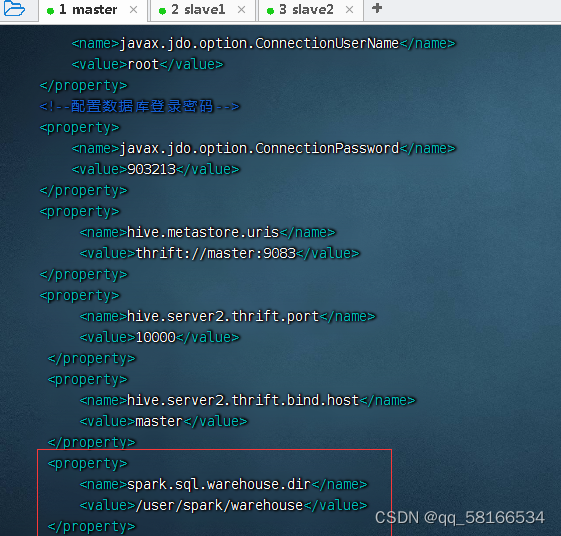561x536 pixels.
Task: Click green status dot on slave1 tab
Action: [x=162, y=11]
